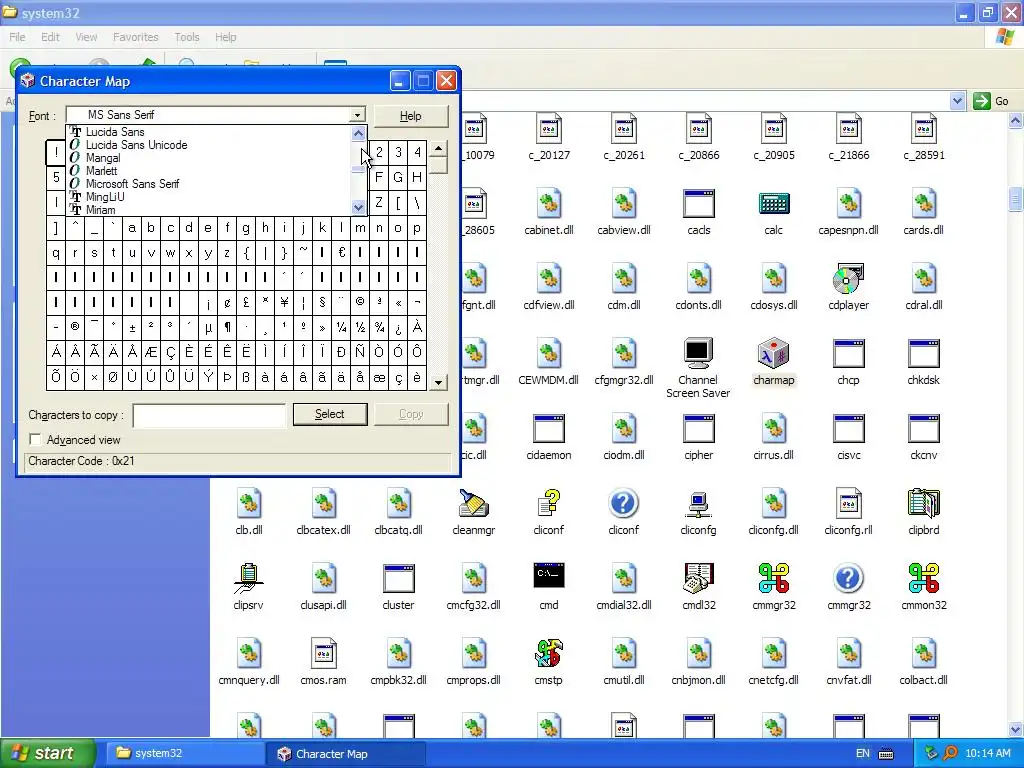Select the cabinet.dll file icon
The height and width of the screenshot is (768, 1024).
(549, 204)
